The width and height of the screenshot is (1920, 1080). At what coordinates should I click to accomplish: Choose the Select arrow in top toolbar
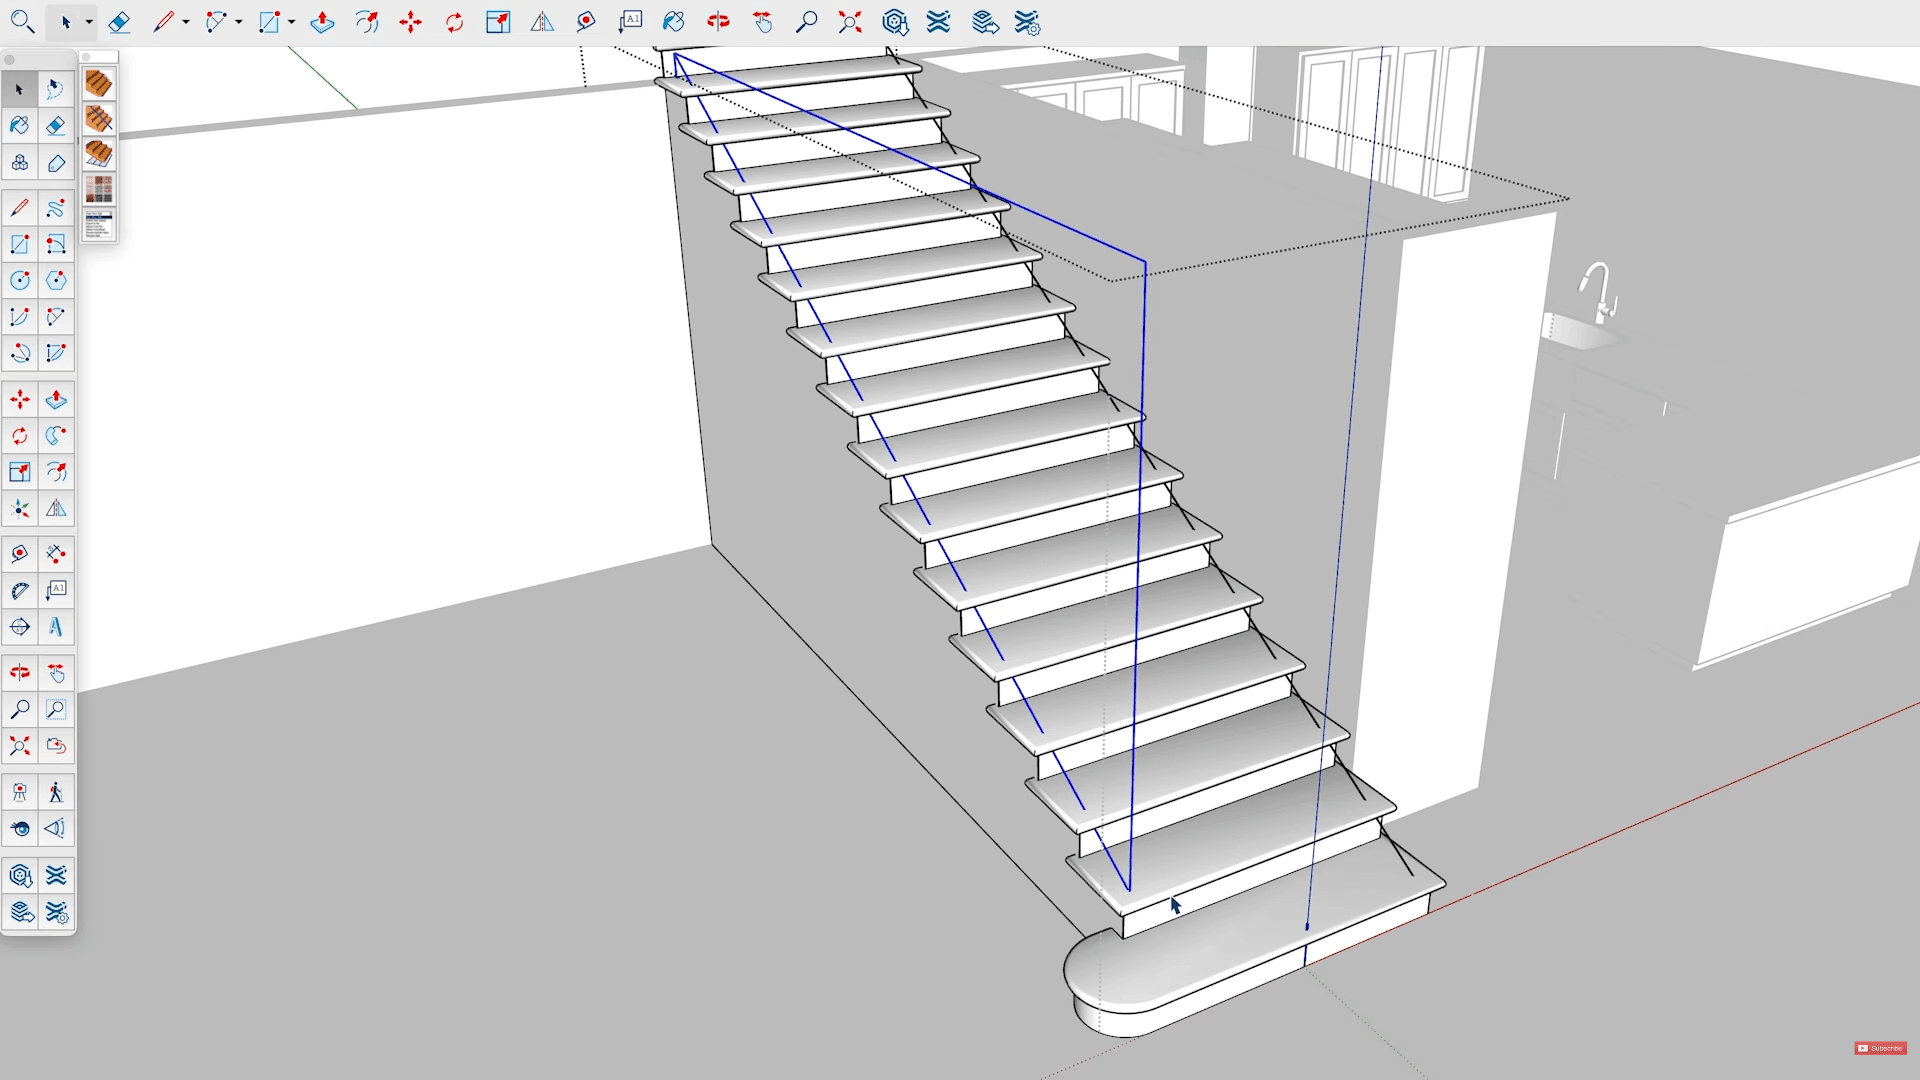(x=66, y=22)
